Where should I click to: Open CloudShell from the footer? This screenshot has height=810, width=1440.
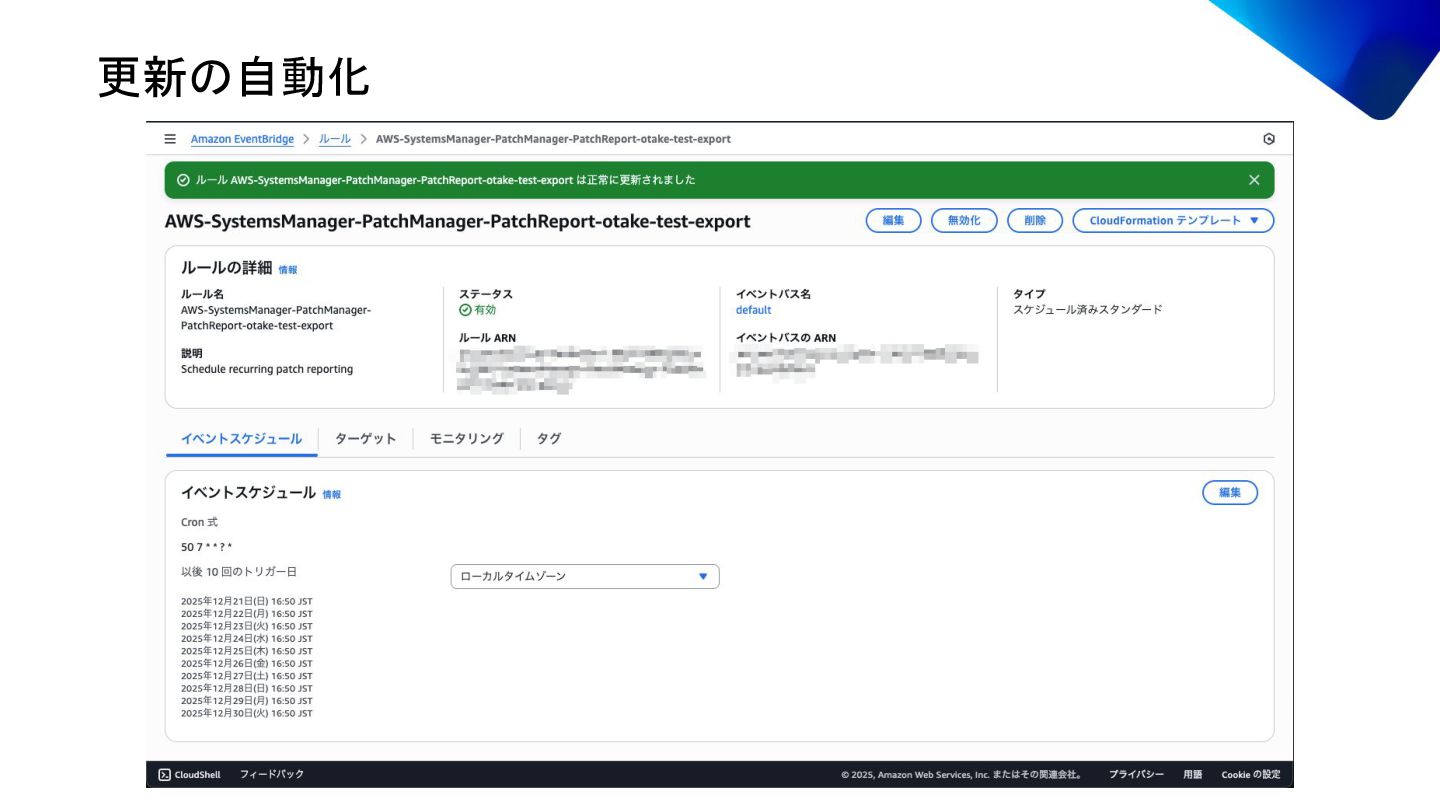coord(189,775)
